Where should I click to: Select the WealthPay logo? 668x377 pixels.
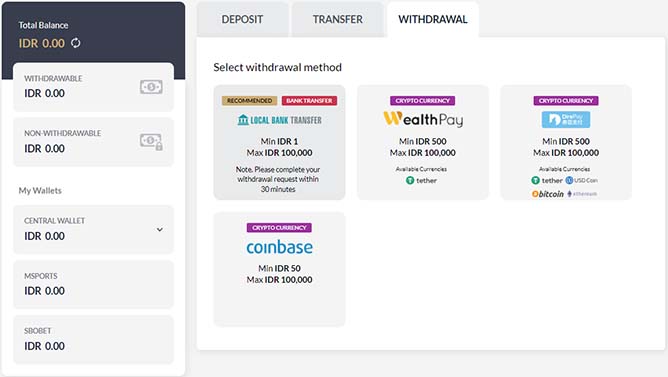pos(423,119)
